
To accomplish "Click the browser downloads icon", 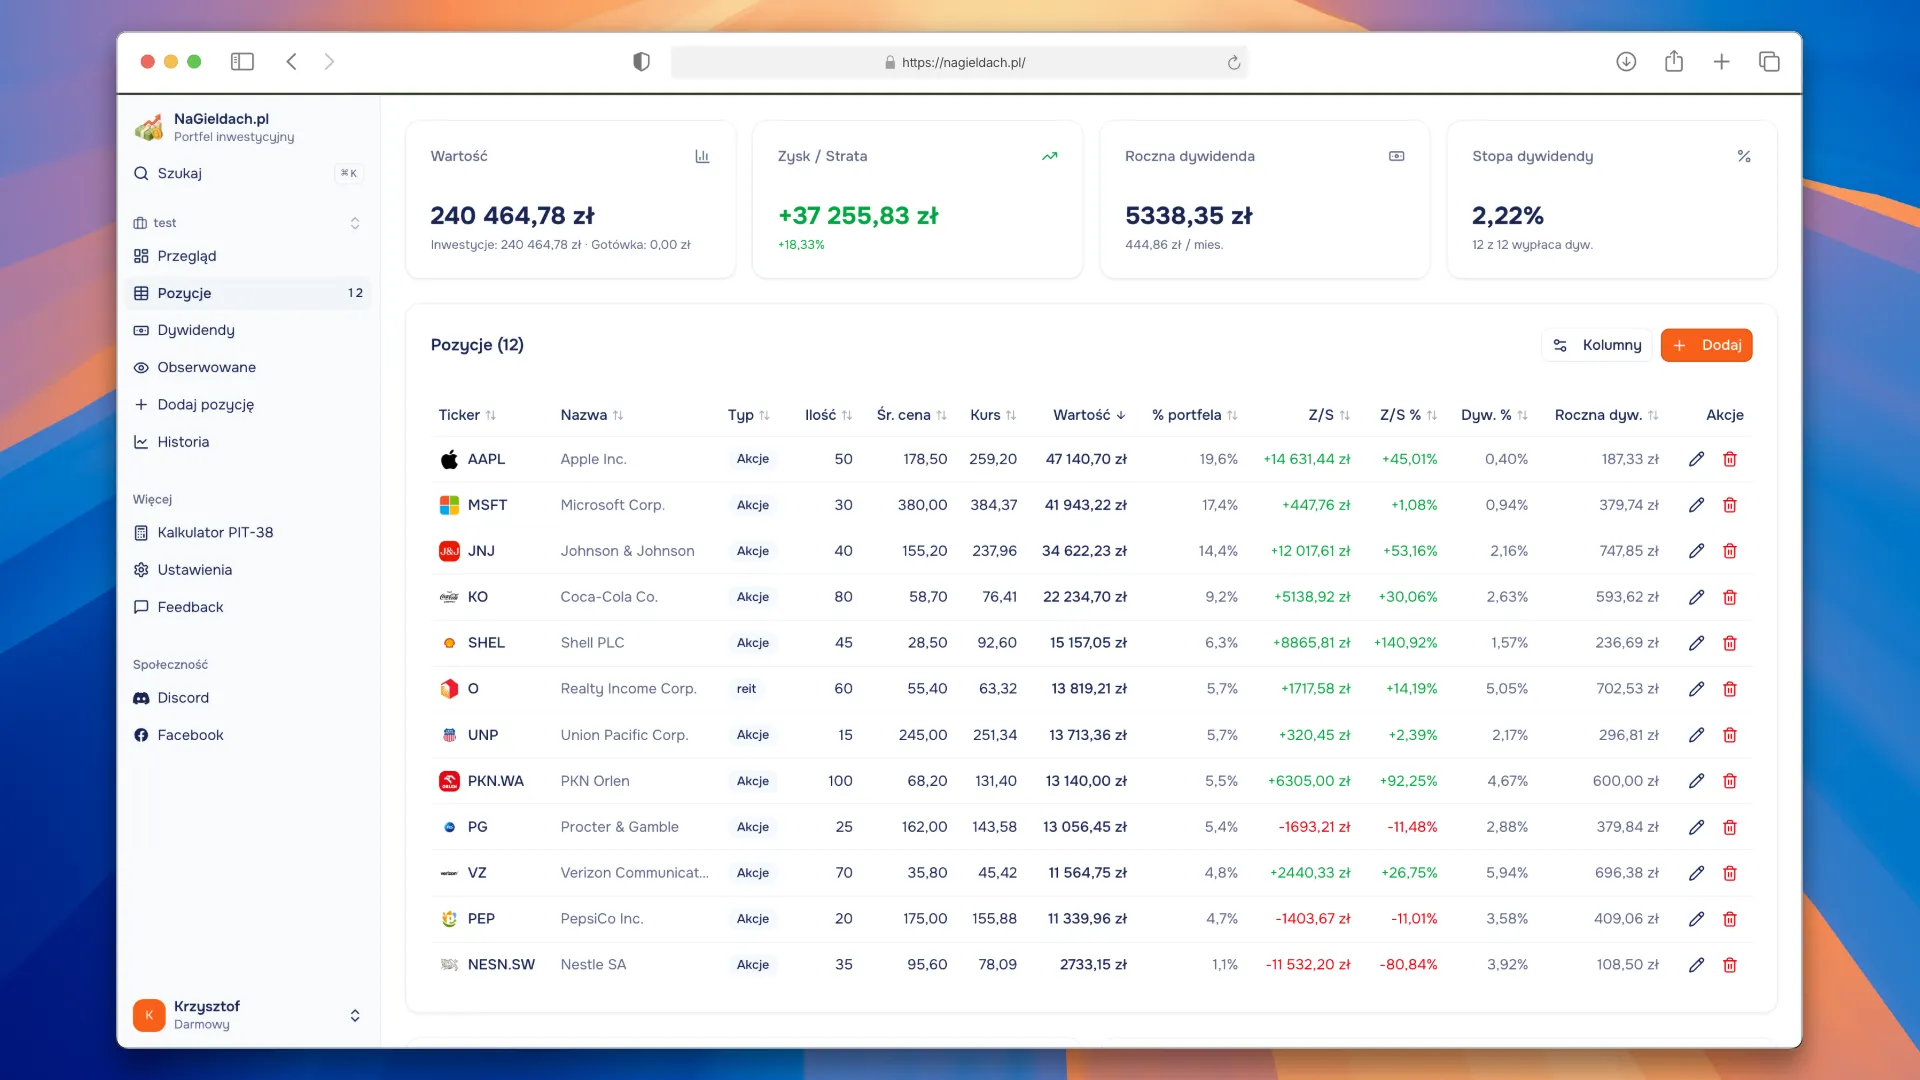I will (x=1626, y=62).
